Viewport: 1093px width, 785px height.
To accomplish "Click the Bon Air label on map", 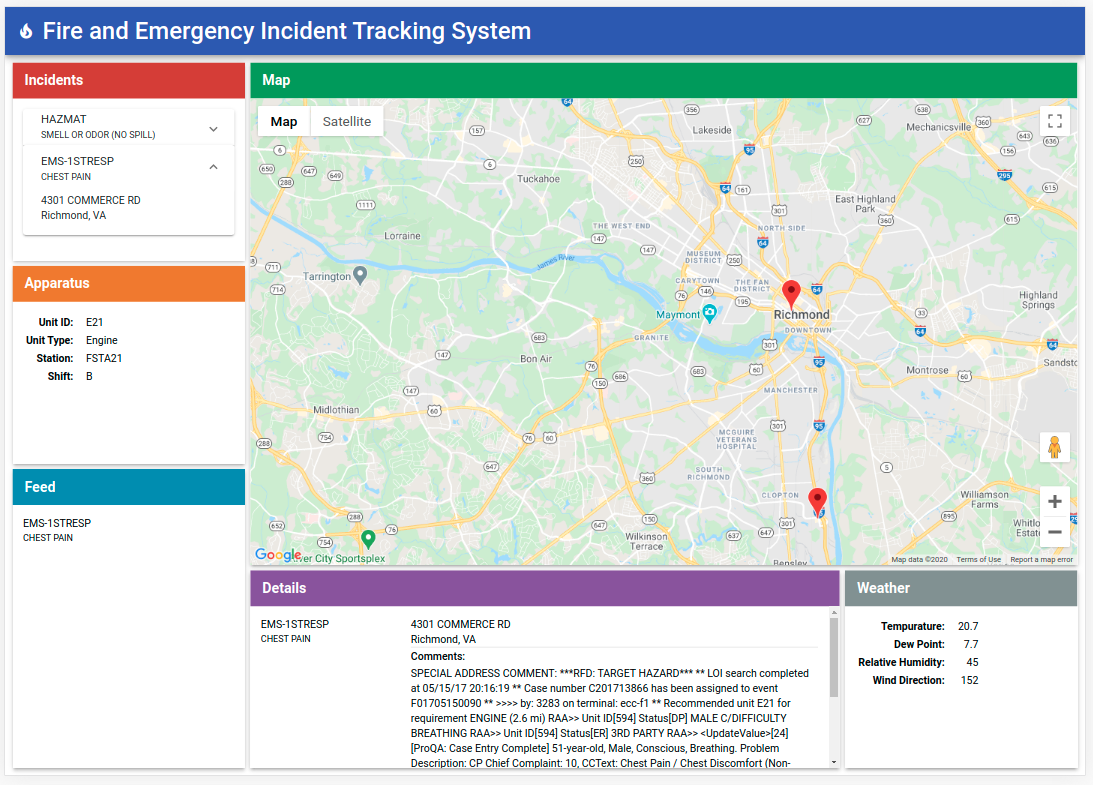I will pos(536,359).
